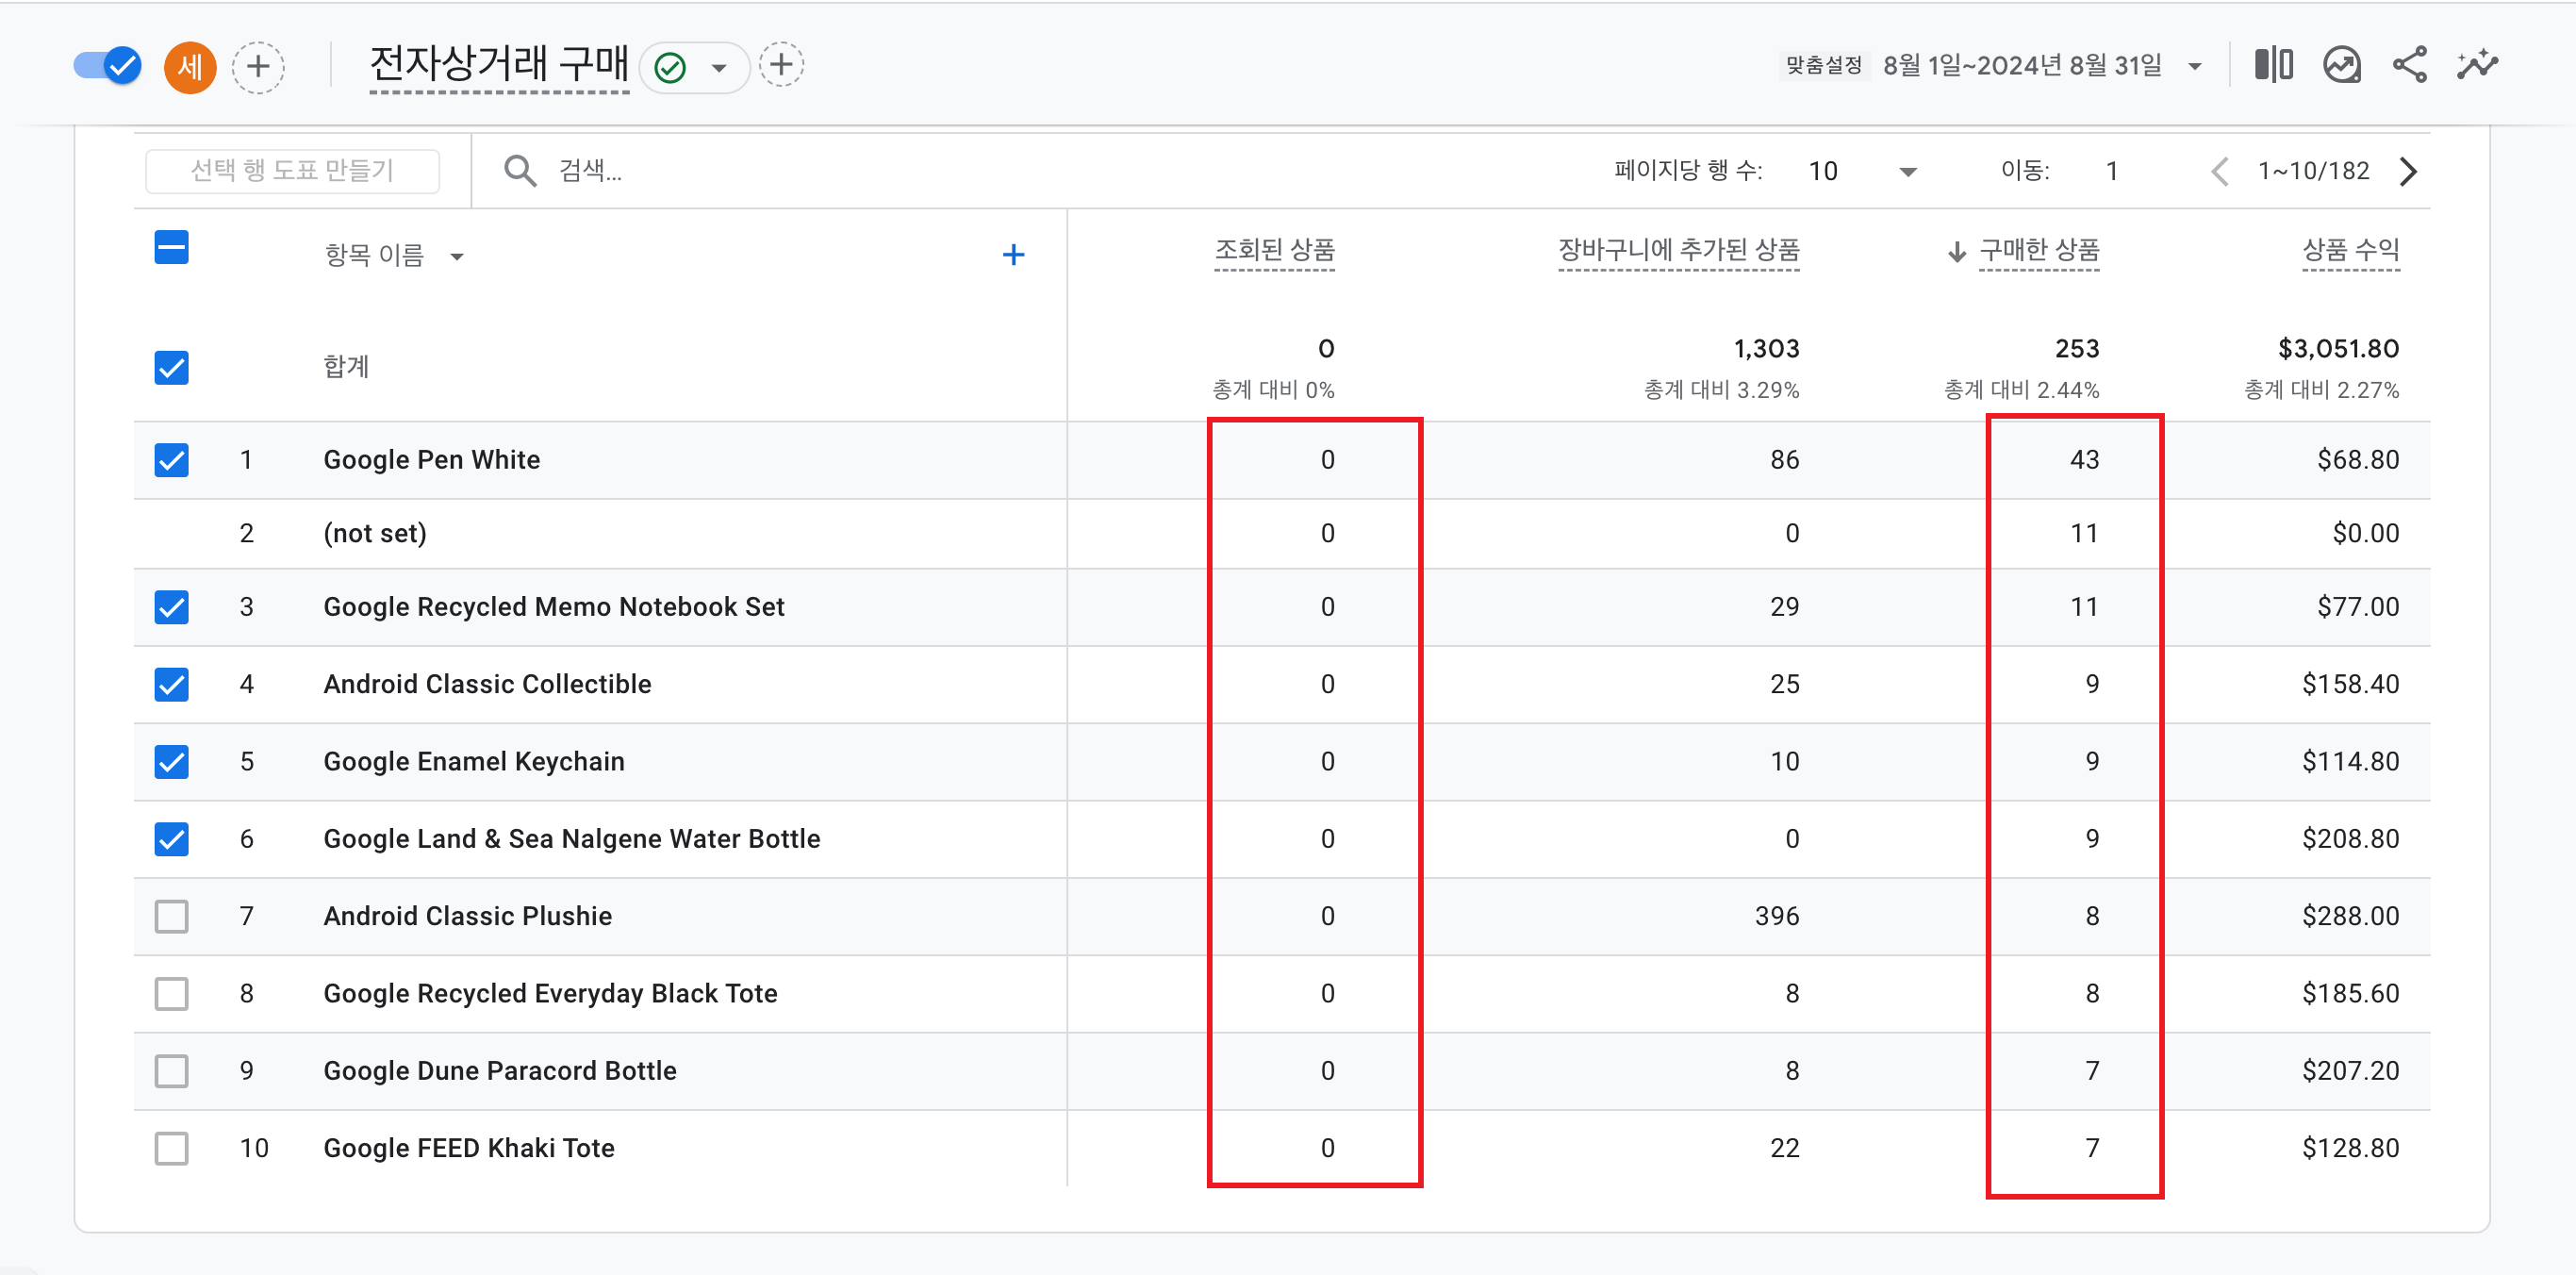Check Google Dune Paracord Bottle row

(172, 1071)
